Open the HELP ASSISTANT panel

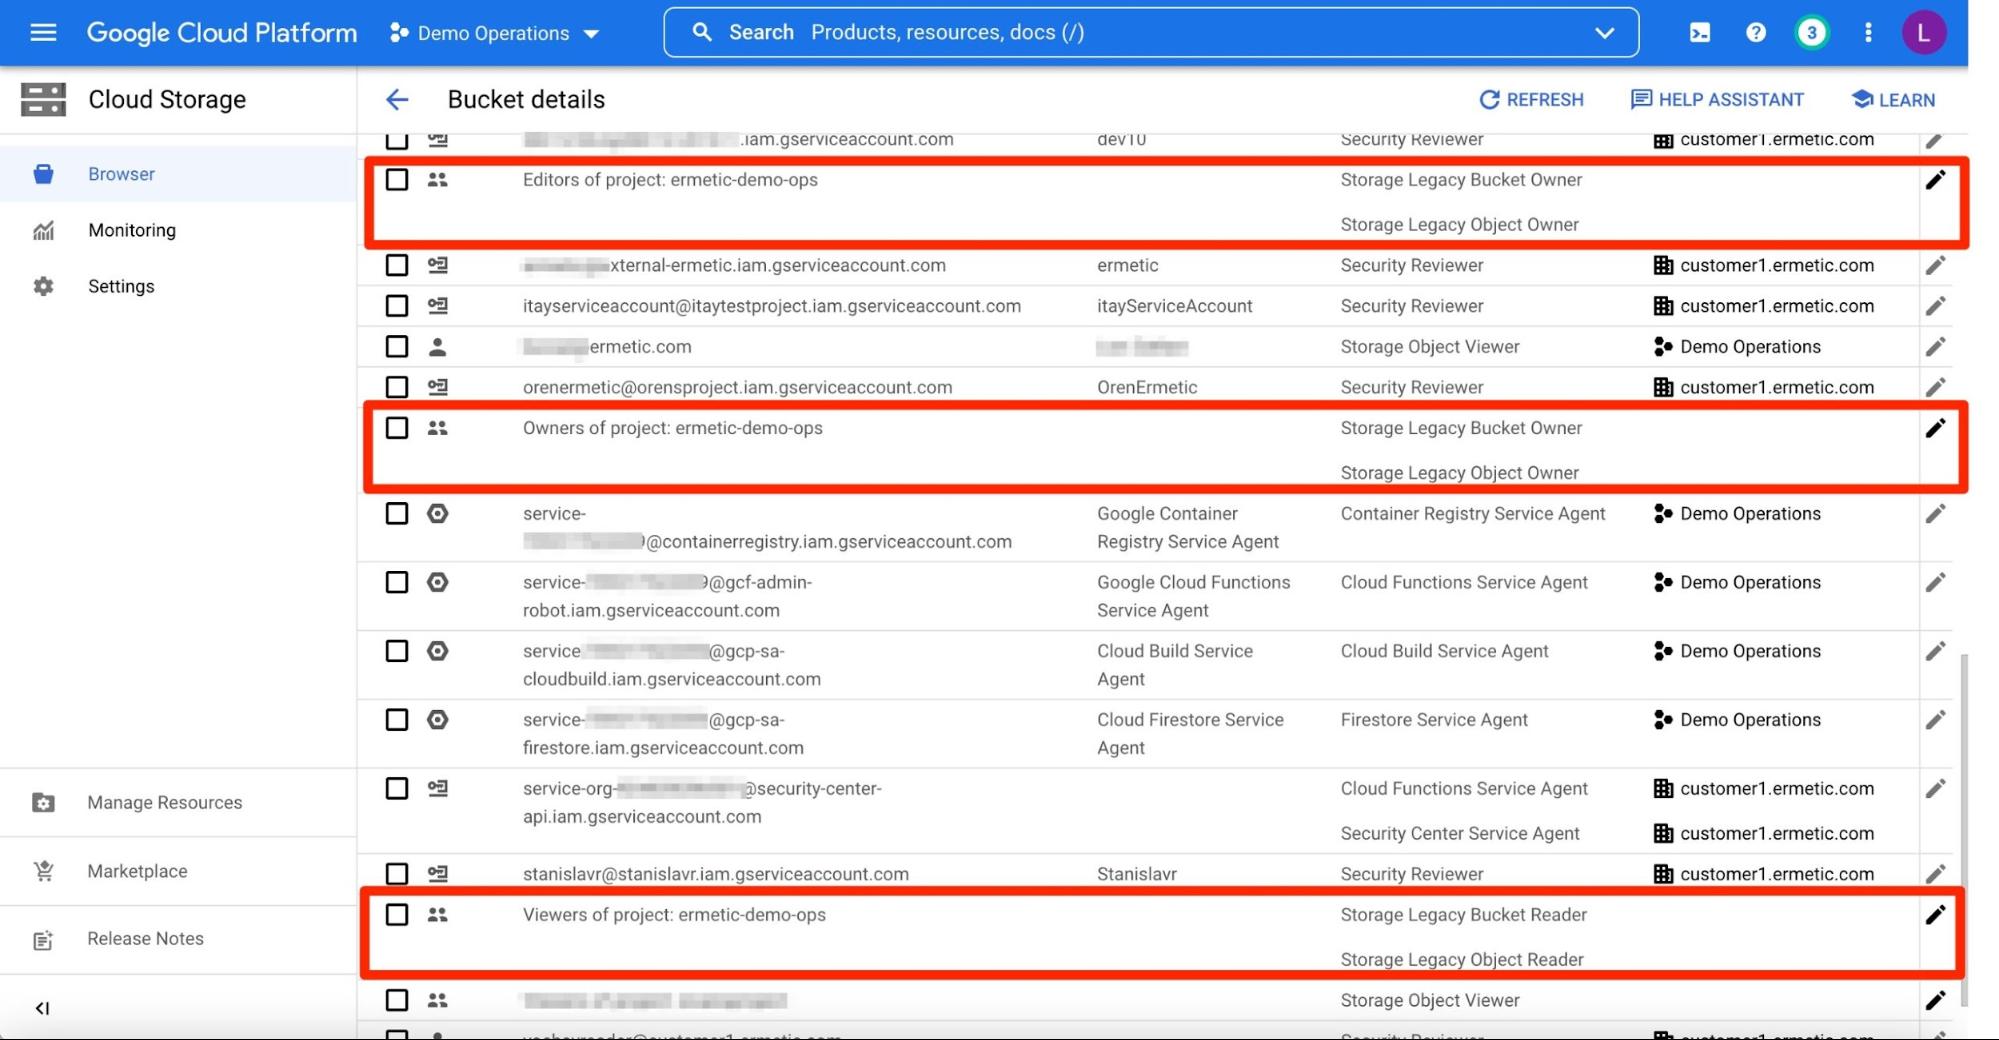pyautogui.click(x=1717, y=100)
